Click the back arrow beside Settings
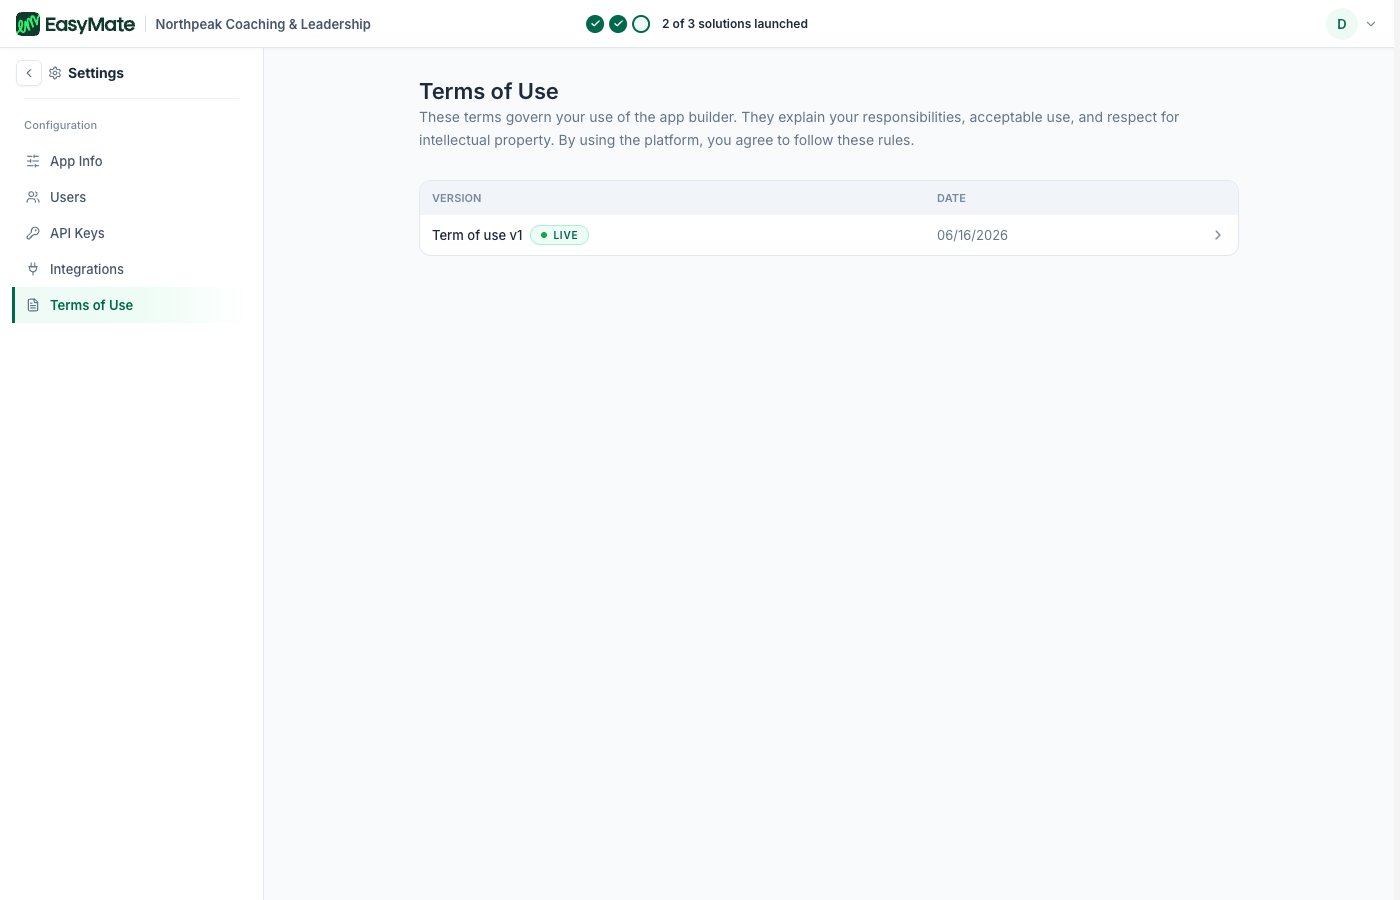Image resolution: width=1400 pixels, height=900 pixels. point(29,73)
